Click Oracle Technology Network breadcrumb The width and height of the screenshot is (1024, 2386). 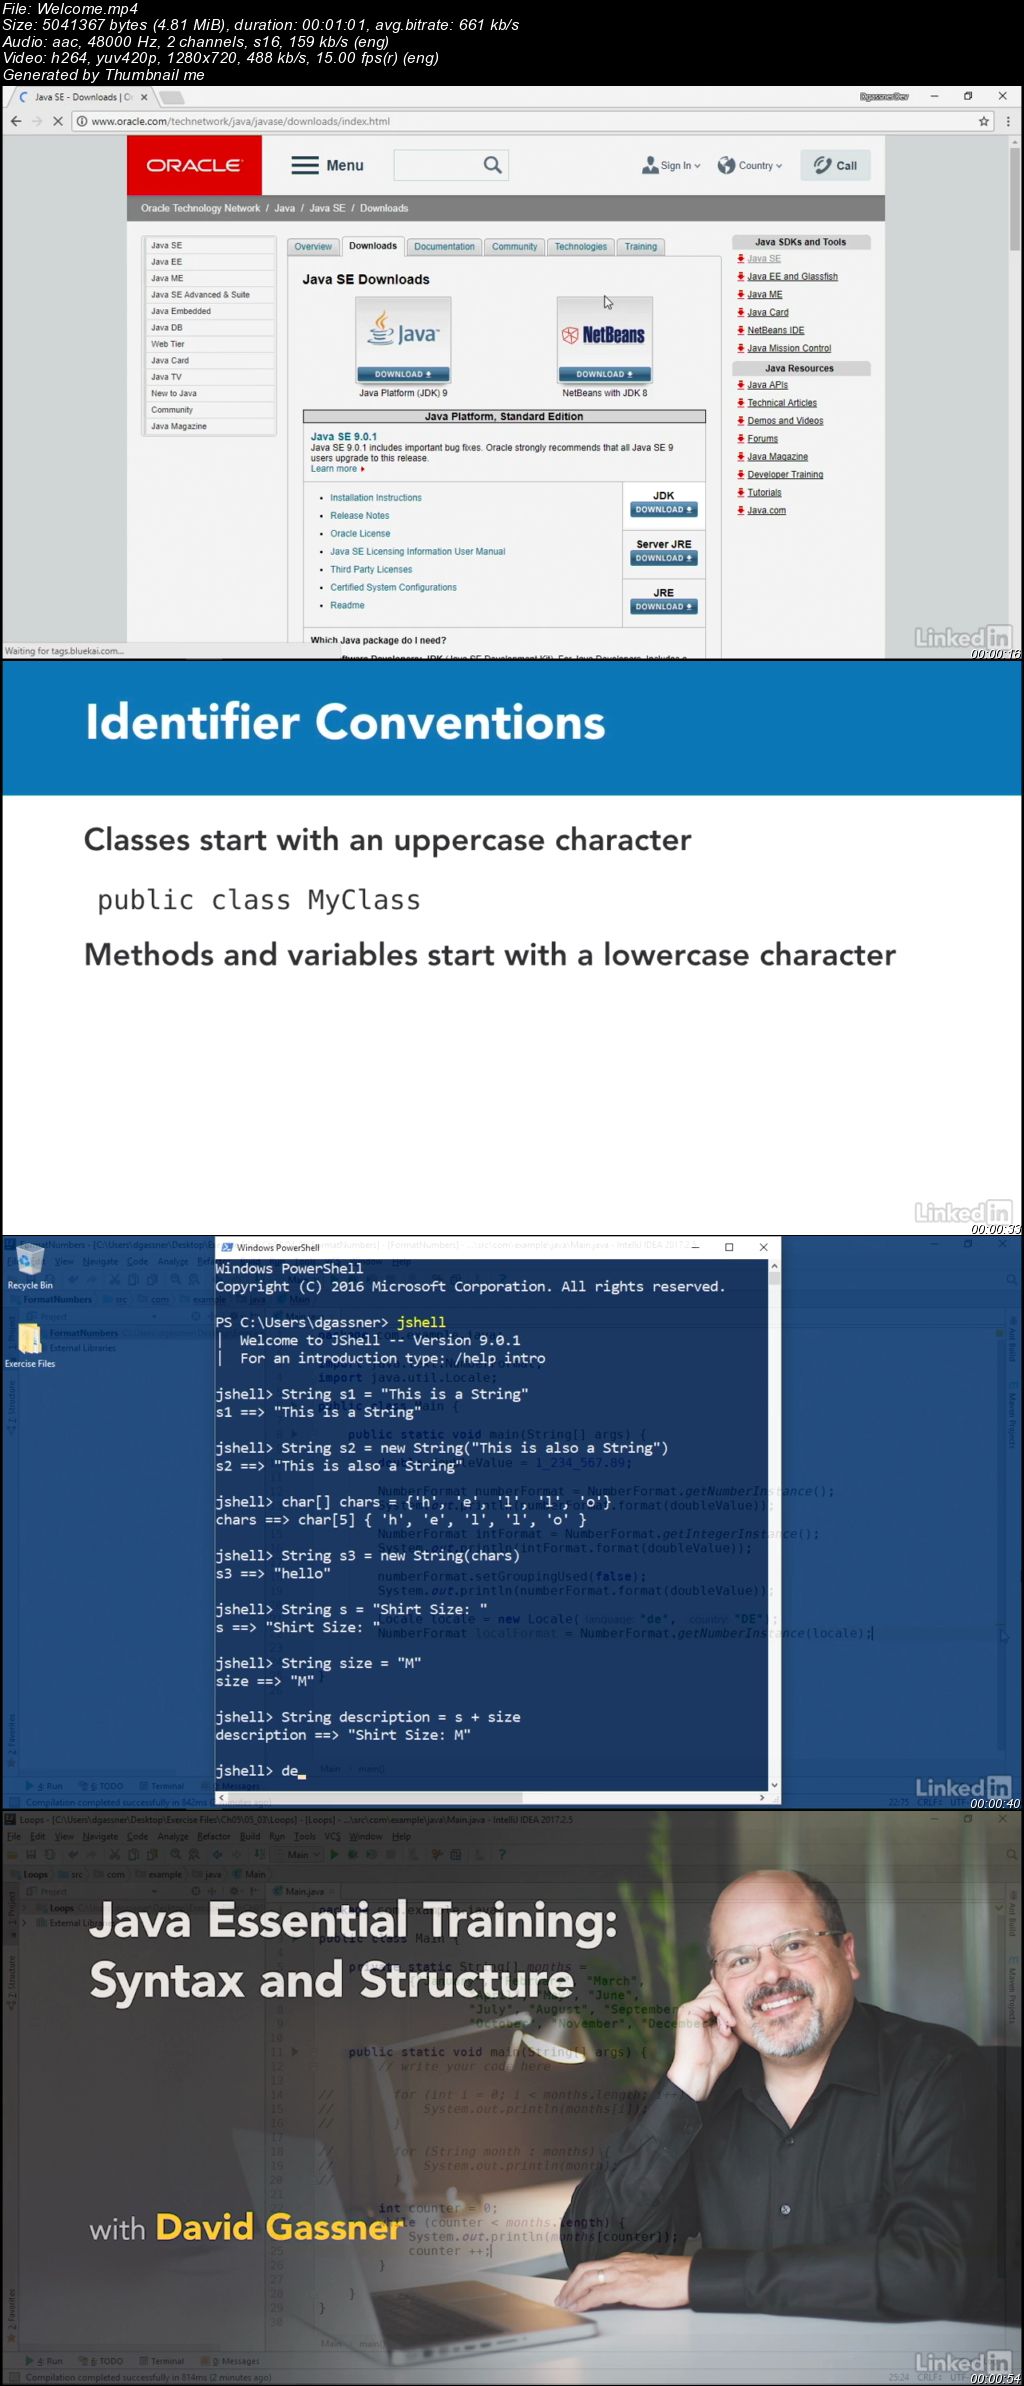pyautogui.click(x=200, y=208)
